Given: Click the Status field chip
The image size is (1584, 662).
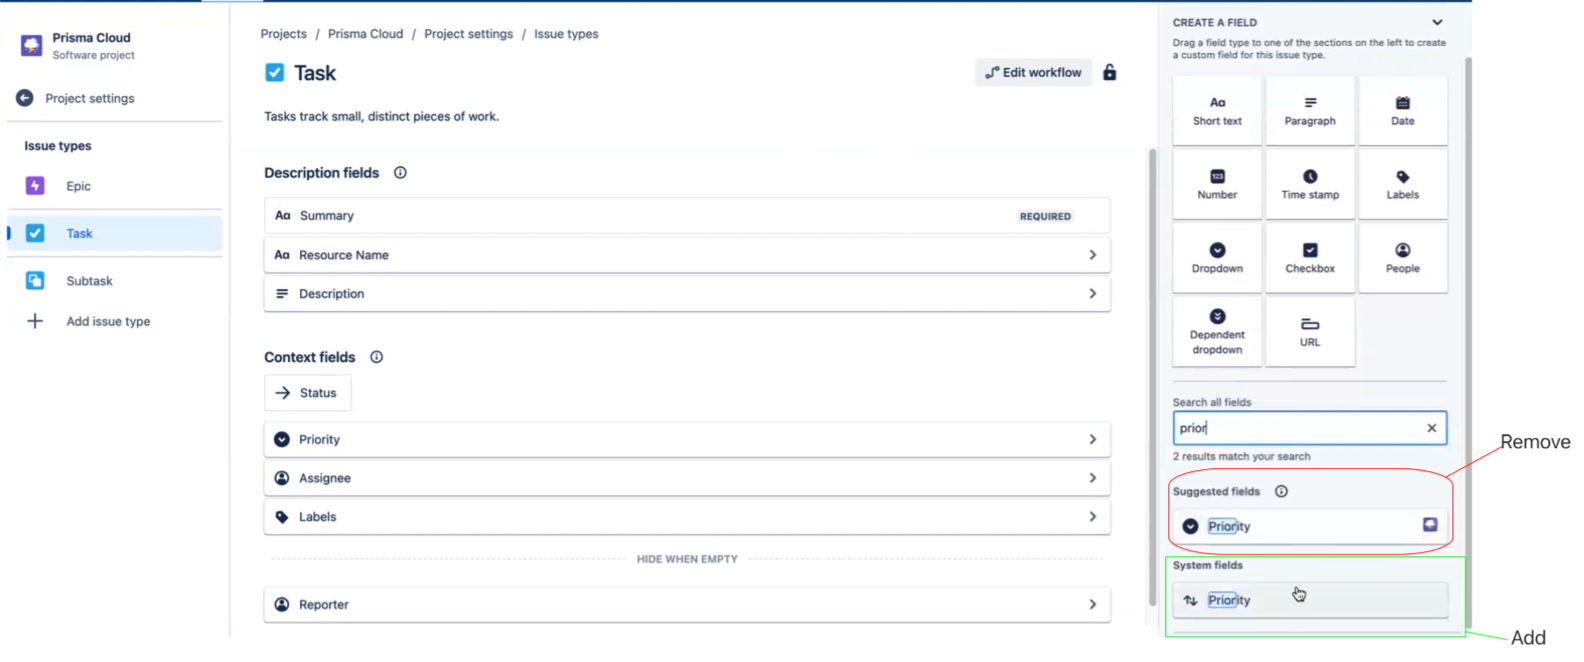Looking at the screenshot, I should pyautogui.click(x=307, y=393).
